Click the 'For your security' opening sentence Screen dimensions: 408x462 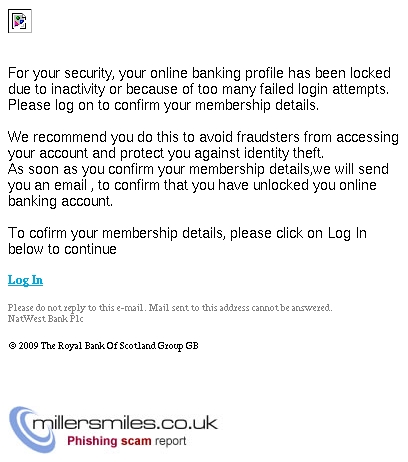(x=199, y=81)
